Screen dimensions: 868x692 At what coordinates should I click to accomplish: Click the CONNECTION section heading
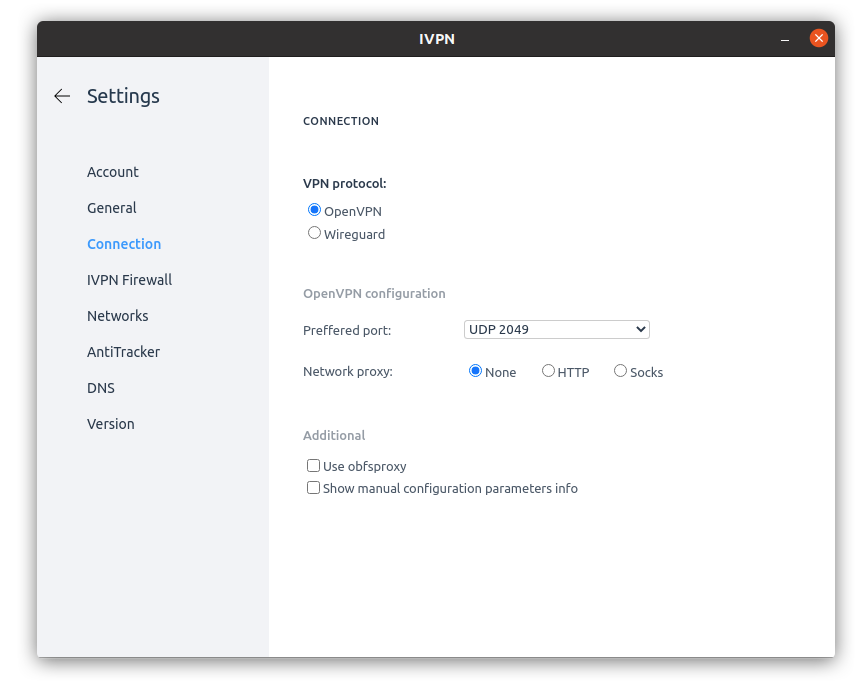pyautogui.click(x=340, y=121)
